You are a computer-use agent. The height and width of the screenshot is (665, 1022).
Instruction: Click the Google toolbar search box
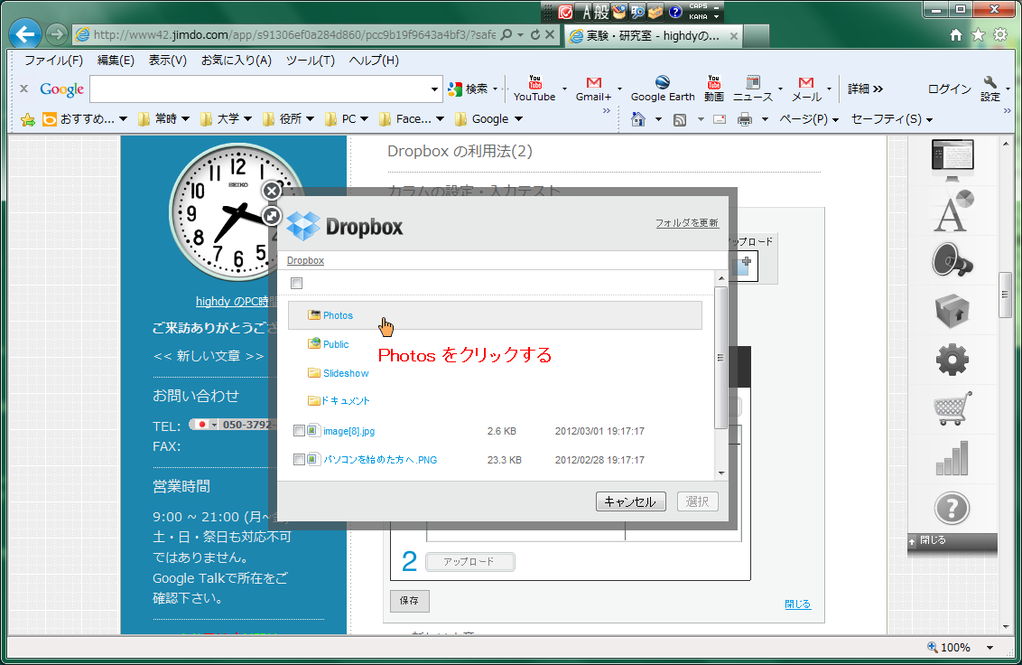(x=259, y=89)
